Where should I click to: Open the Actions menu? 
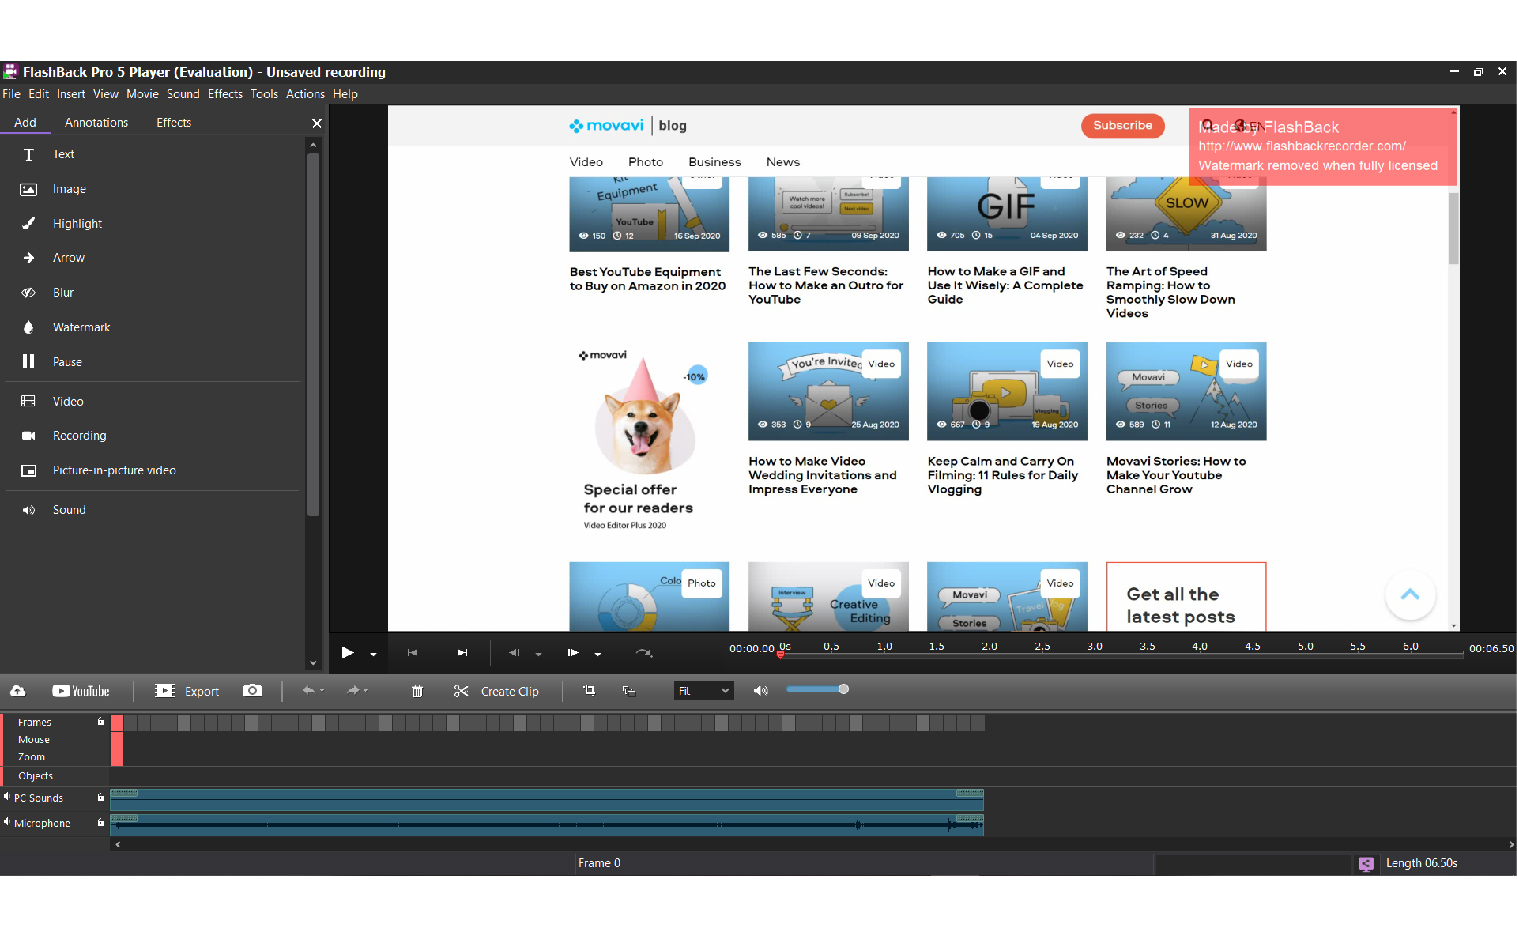click(305, 94)
